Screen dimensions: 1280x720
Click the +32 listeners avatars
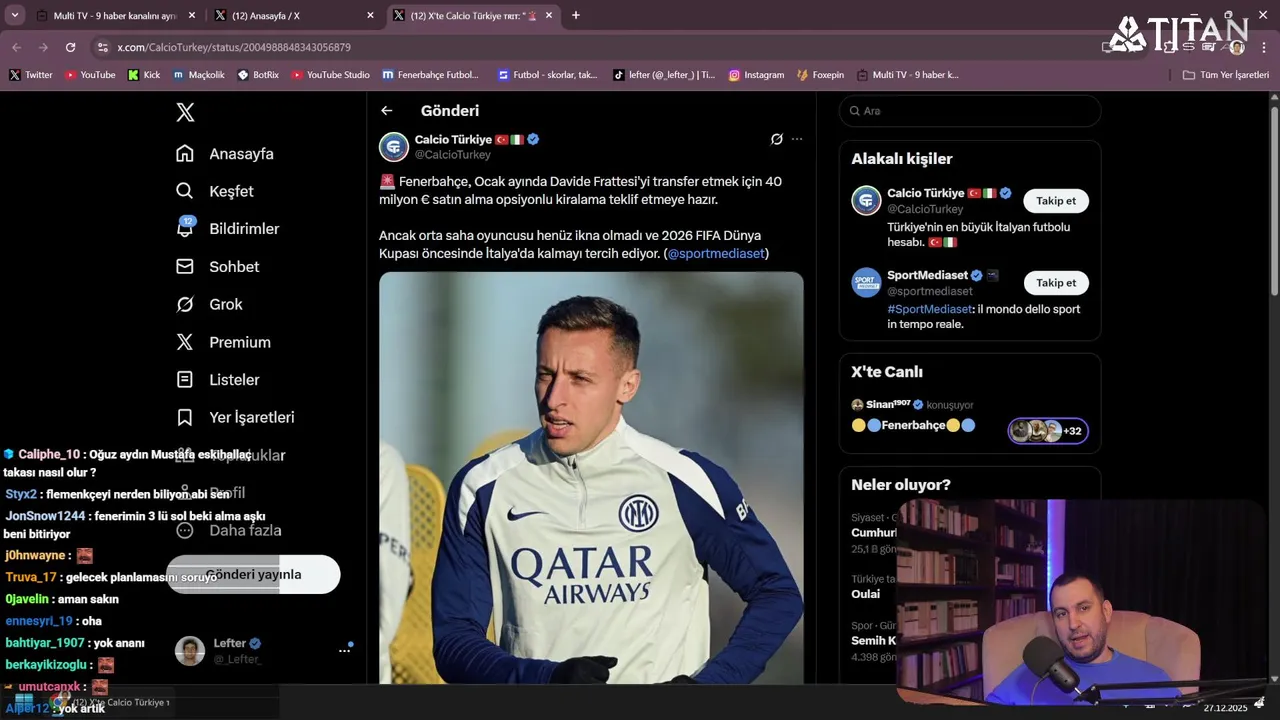[x=1048, y=431]
